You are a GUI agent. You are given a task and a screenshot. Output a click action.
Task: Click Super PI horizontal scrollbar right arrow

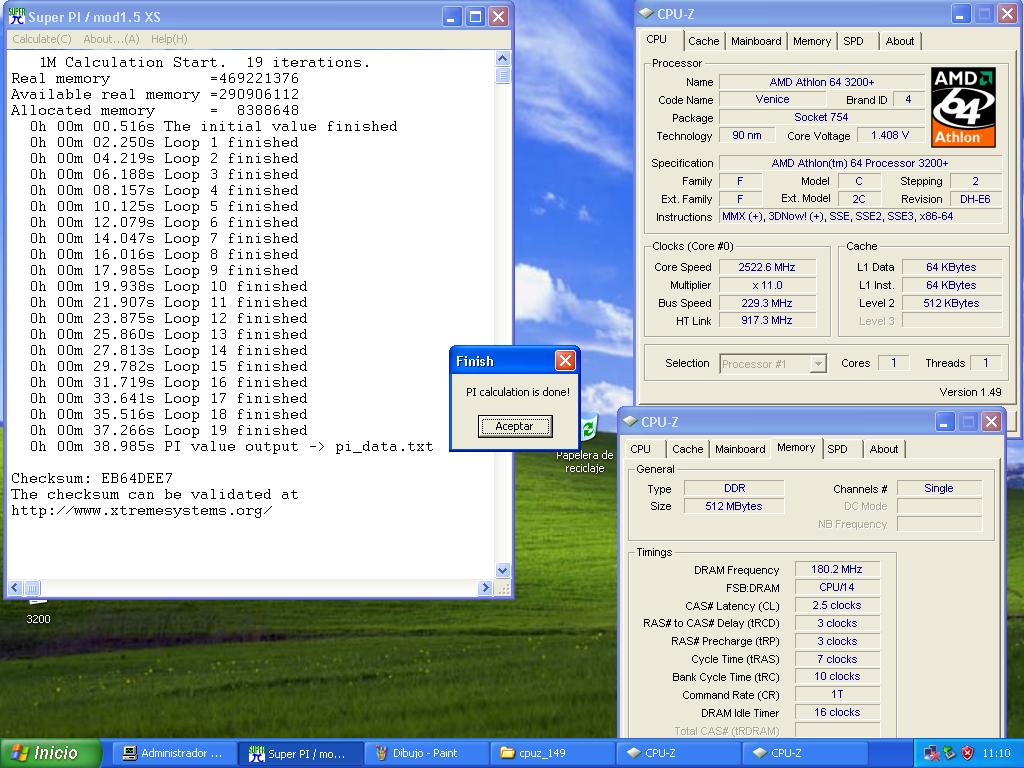coord(485,588)
